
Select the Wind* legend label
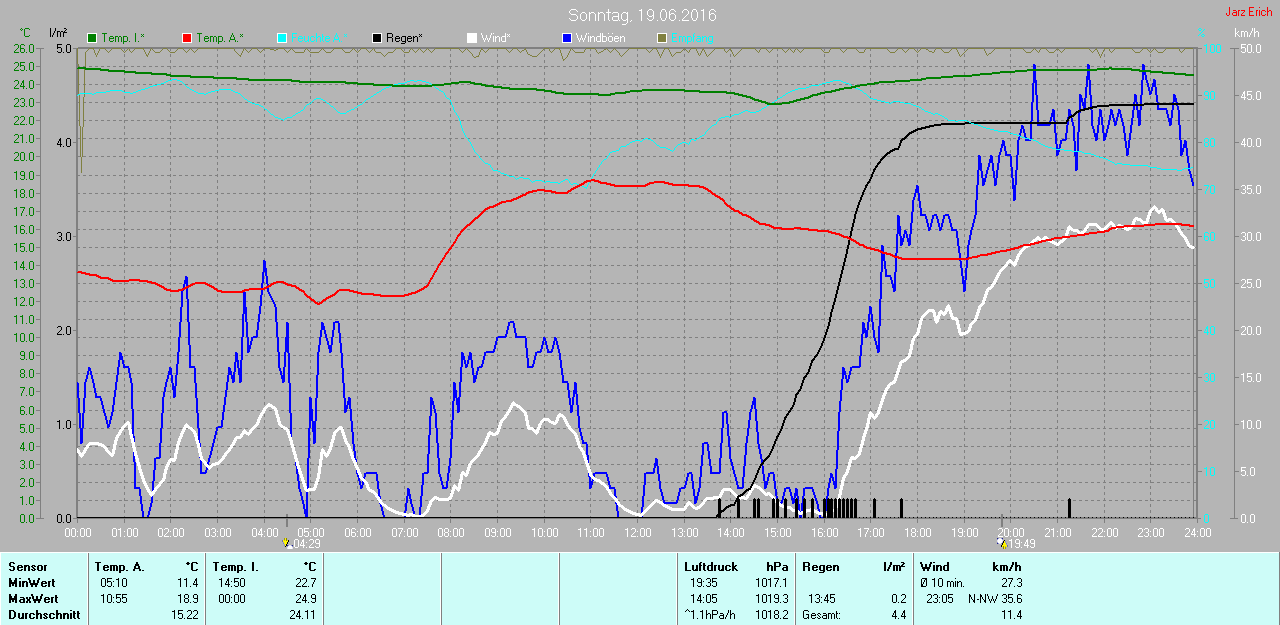495,38
